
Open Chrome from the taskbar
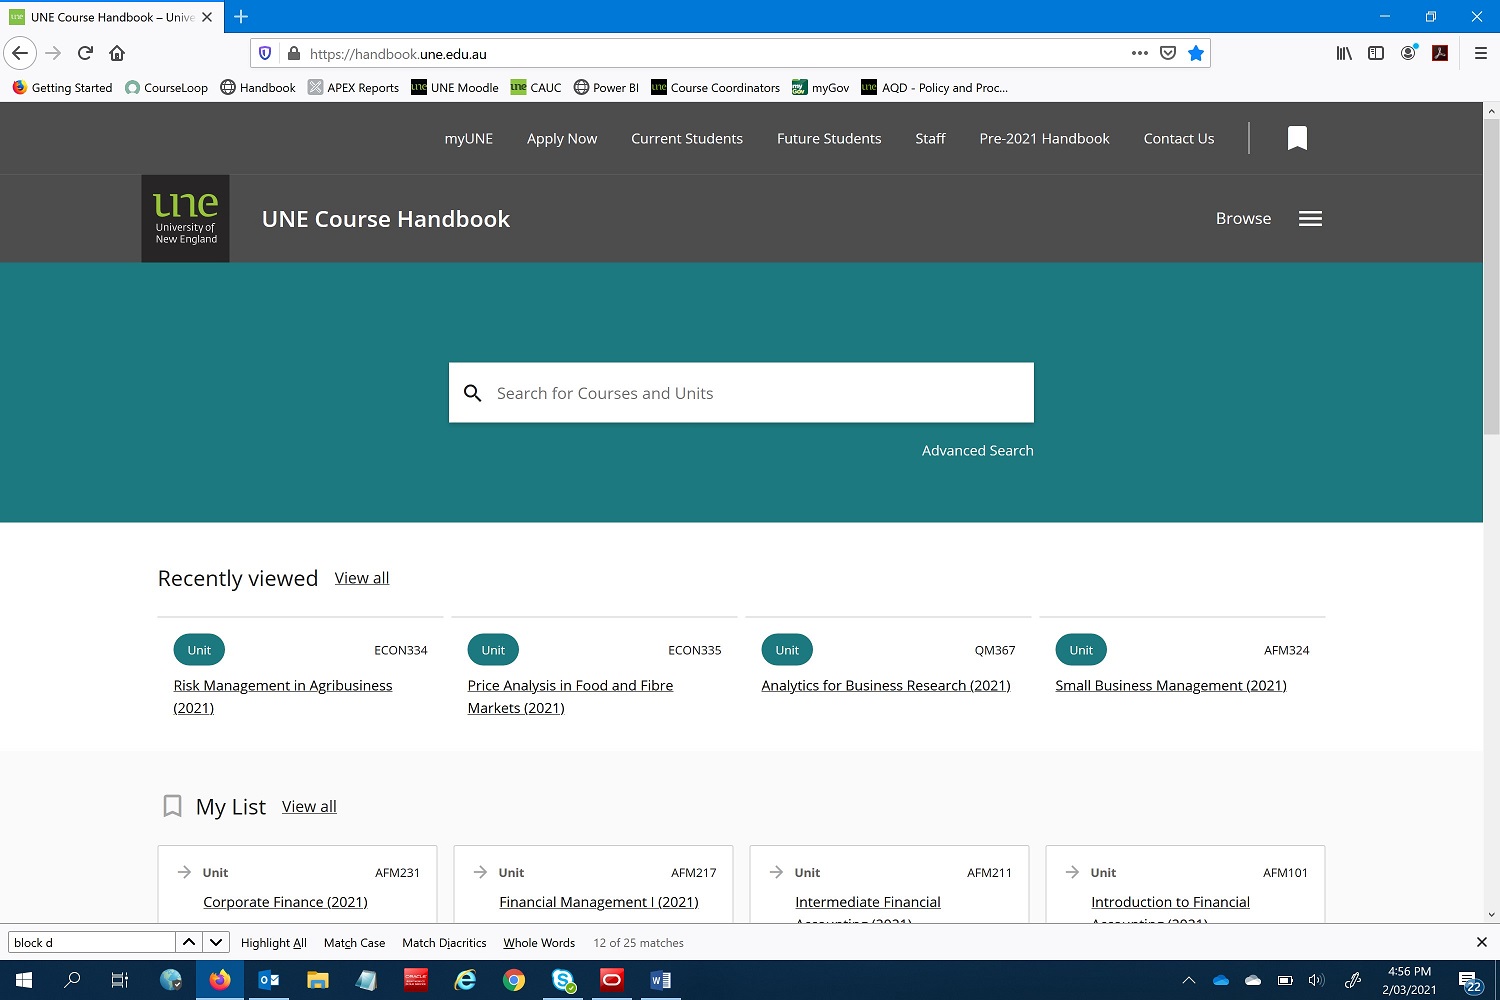coord(514,980)
